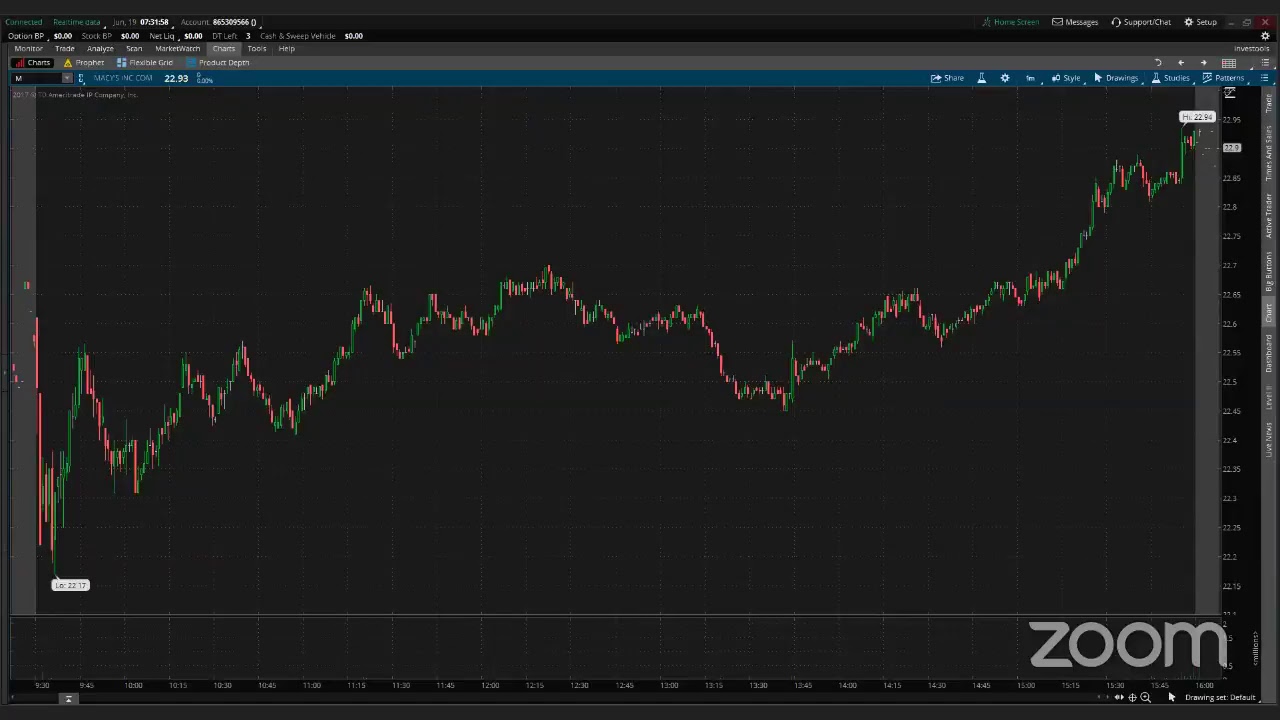Click the crosshair target icon
This screenshot has width=1280, height=720.
[1132, 698]
